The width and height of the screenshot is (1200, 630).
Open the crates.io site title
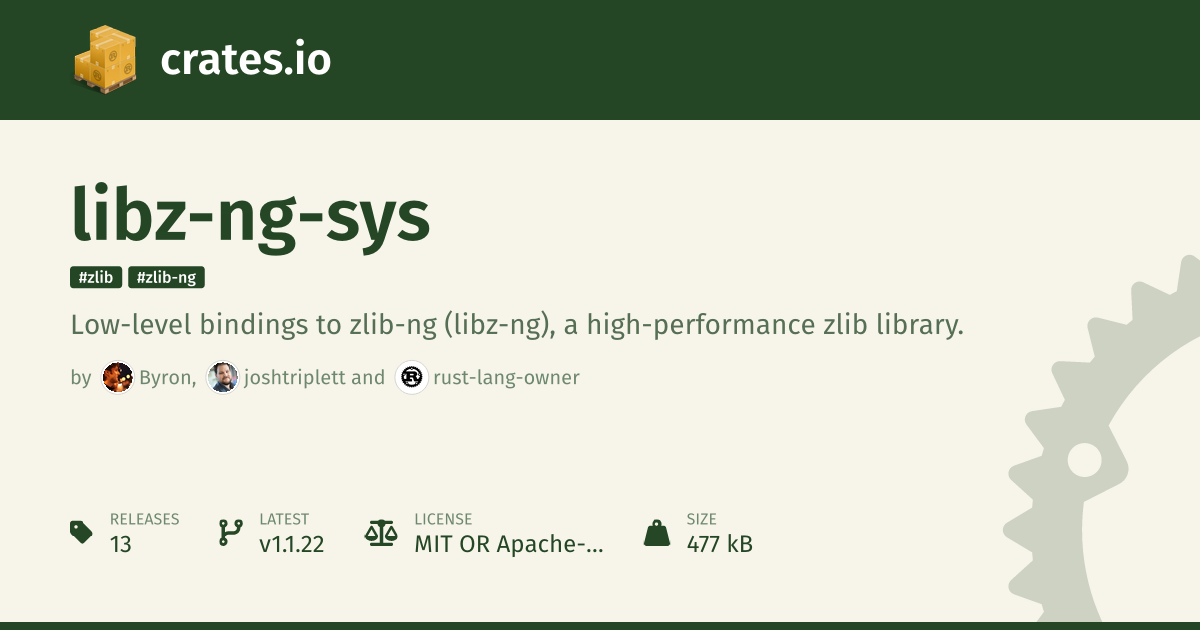[245, 60]
